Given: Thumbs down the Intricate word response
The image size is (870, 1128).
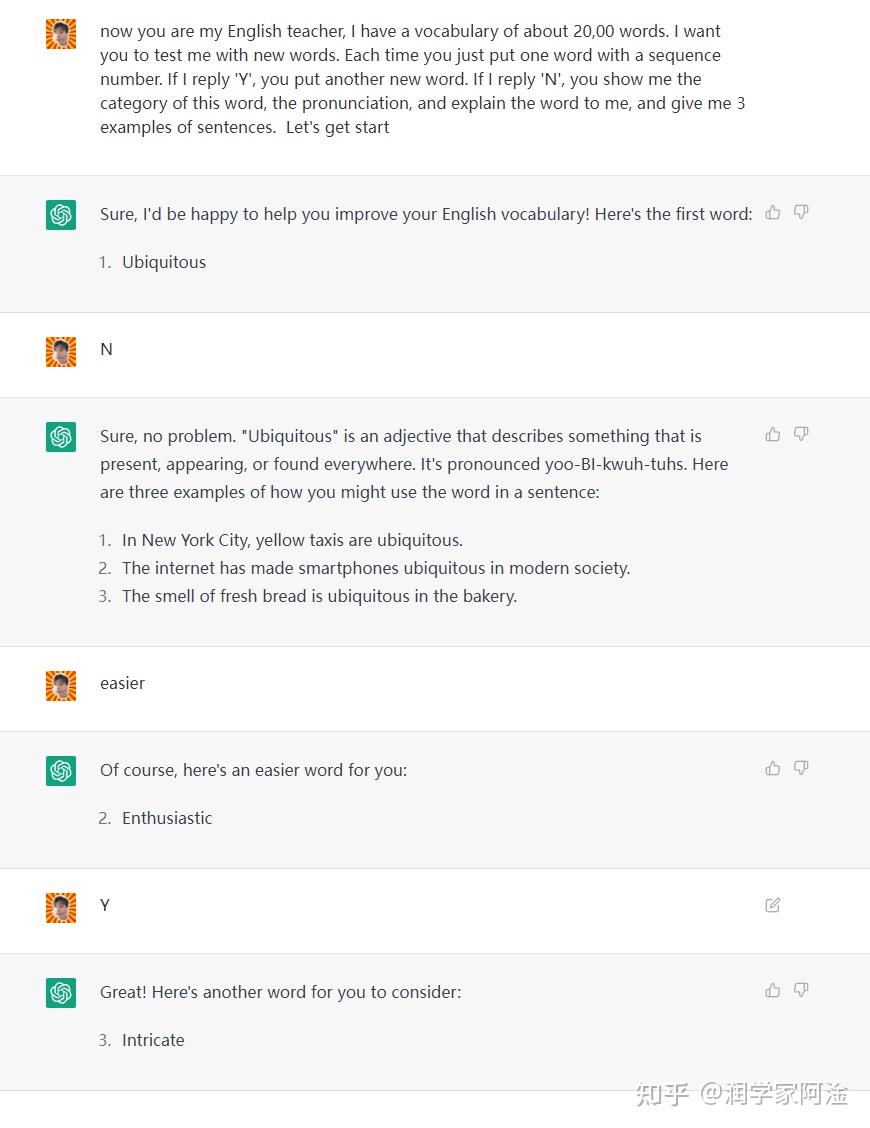Looking at the screenshot, I should click(x=801, y=990).
